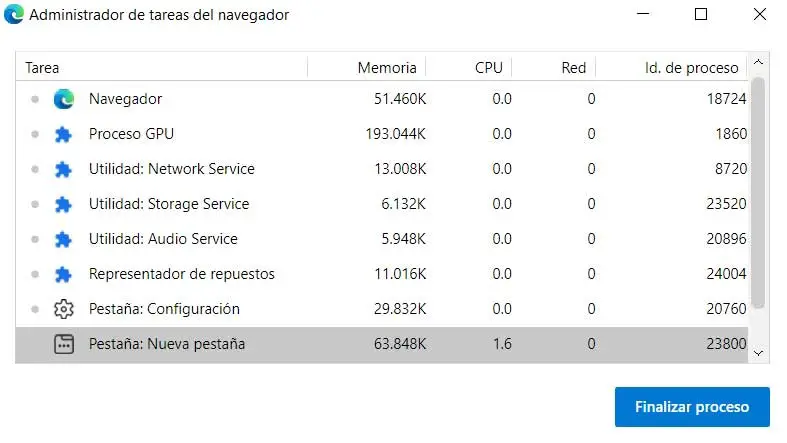The width and height of the screenshot is (787, 443).
Task: Click the gear icon for Configuración tab
Action: 64,309
